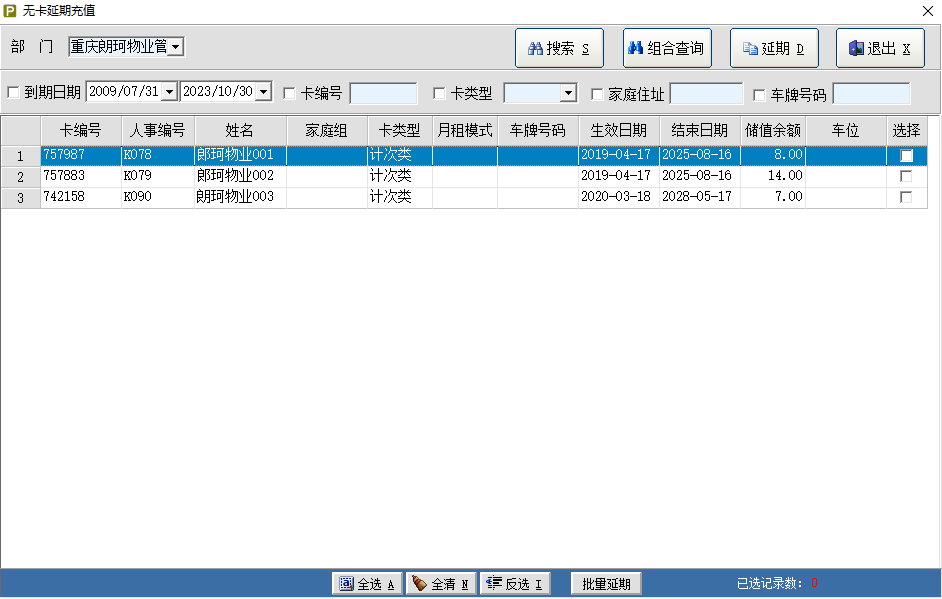Screen dimensions: 942x599
Task: Tick the 卡编号 filter checkbox
Action: click(x=290, y=94)
